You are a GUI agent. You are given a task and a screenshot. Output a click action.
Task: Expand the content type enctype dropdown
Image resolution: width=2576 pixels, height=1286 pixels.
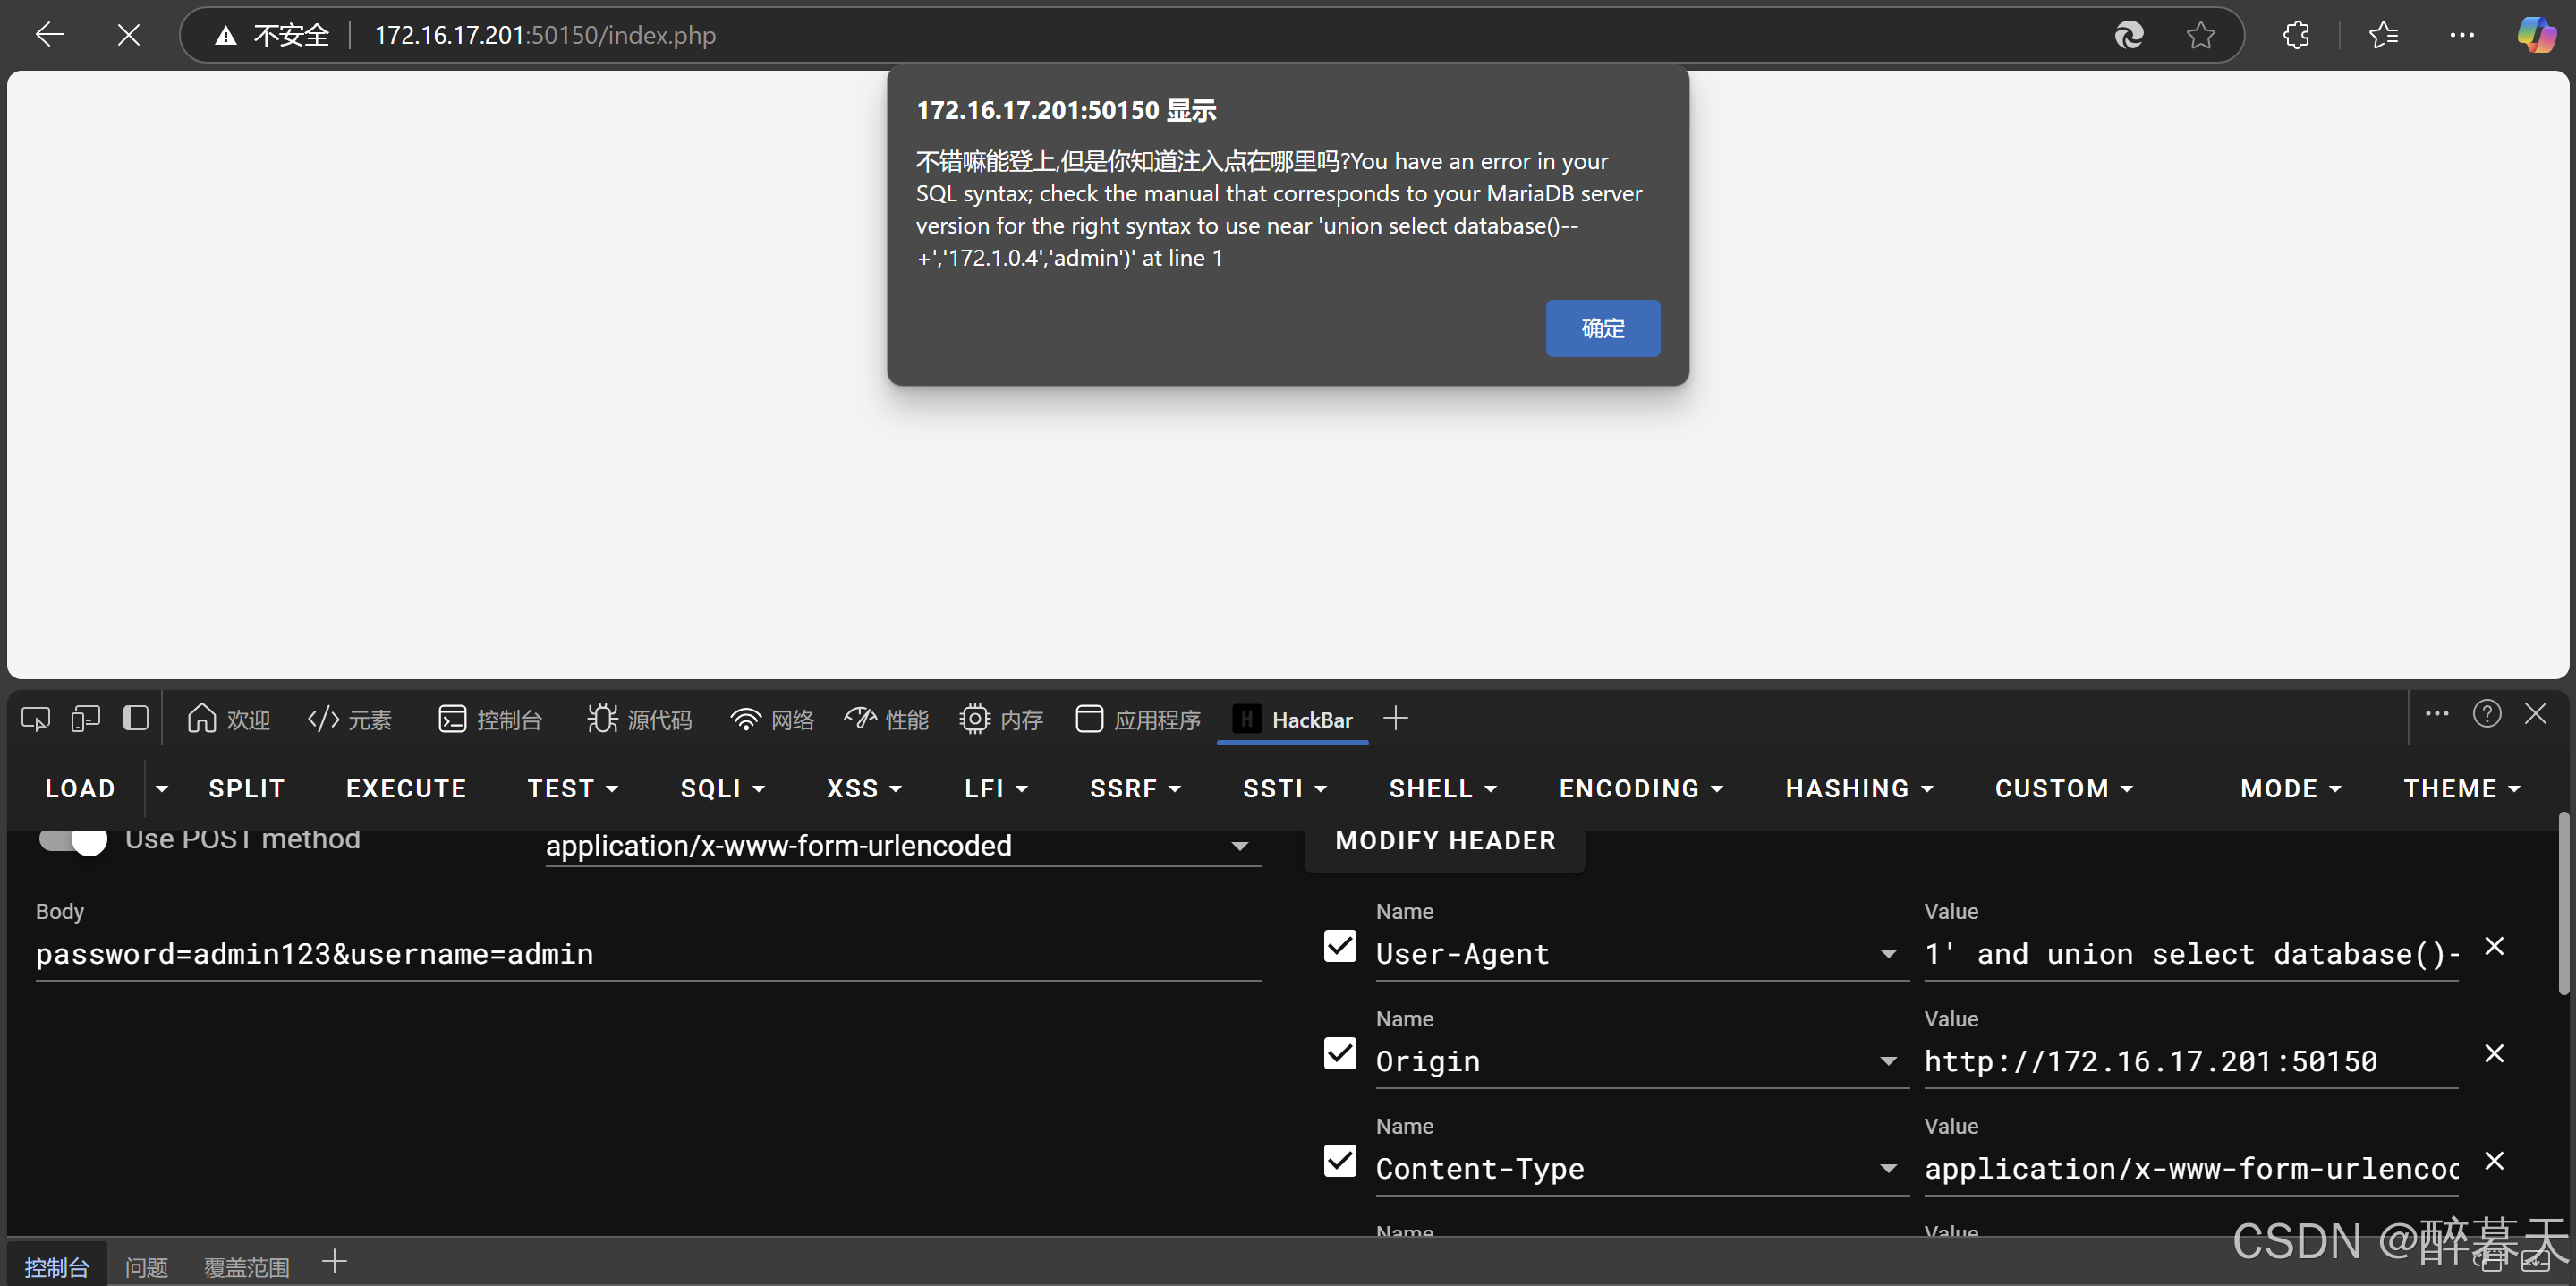click(1239, 847)
